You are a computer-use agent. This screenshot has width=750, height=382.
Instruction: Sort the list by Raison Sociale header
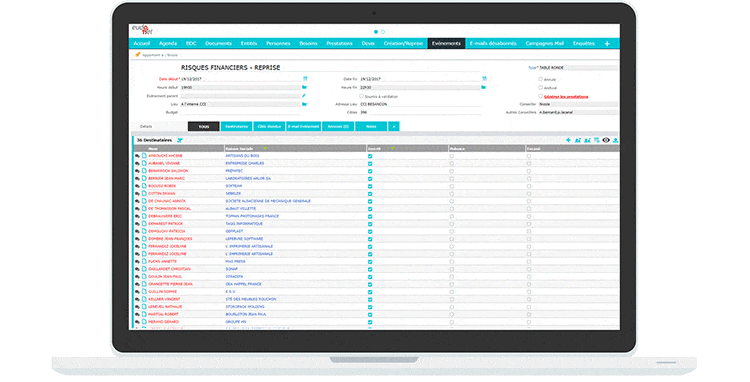239,149
